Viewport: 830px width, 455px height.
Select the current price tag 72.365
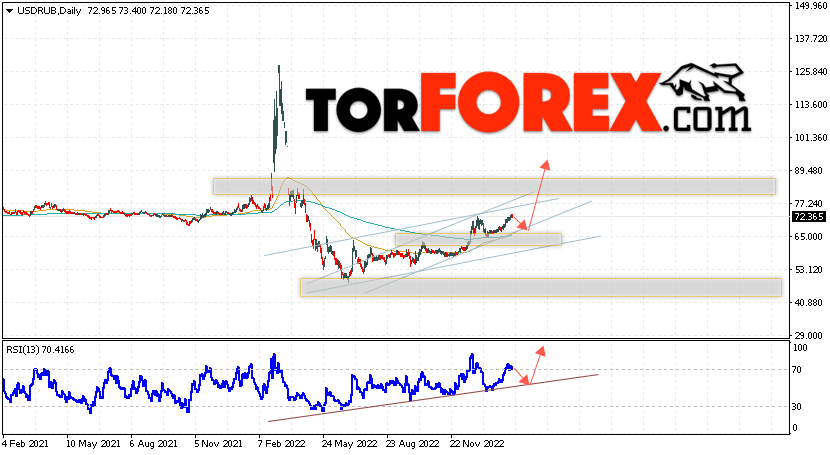(x=808, y=217)
